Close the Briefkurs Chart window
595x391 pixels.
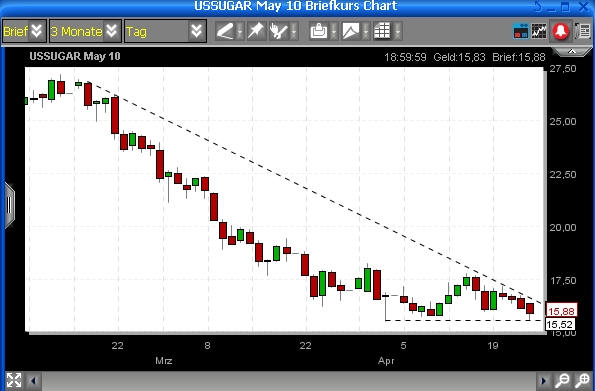point(584,6)
